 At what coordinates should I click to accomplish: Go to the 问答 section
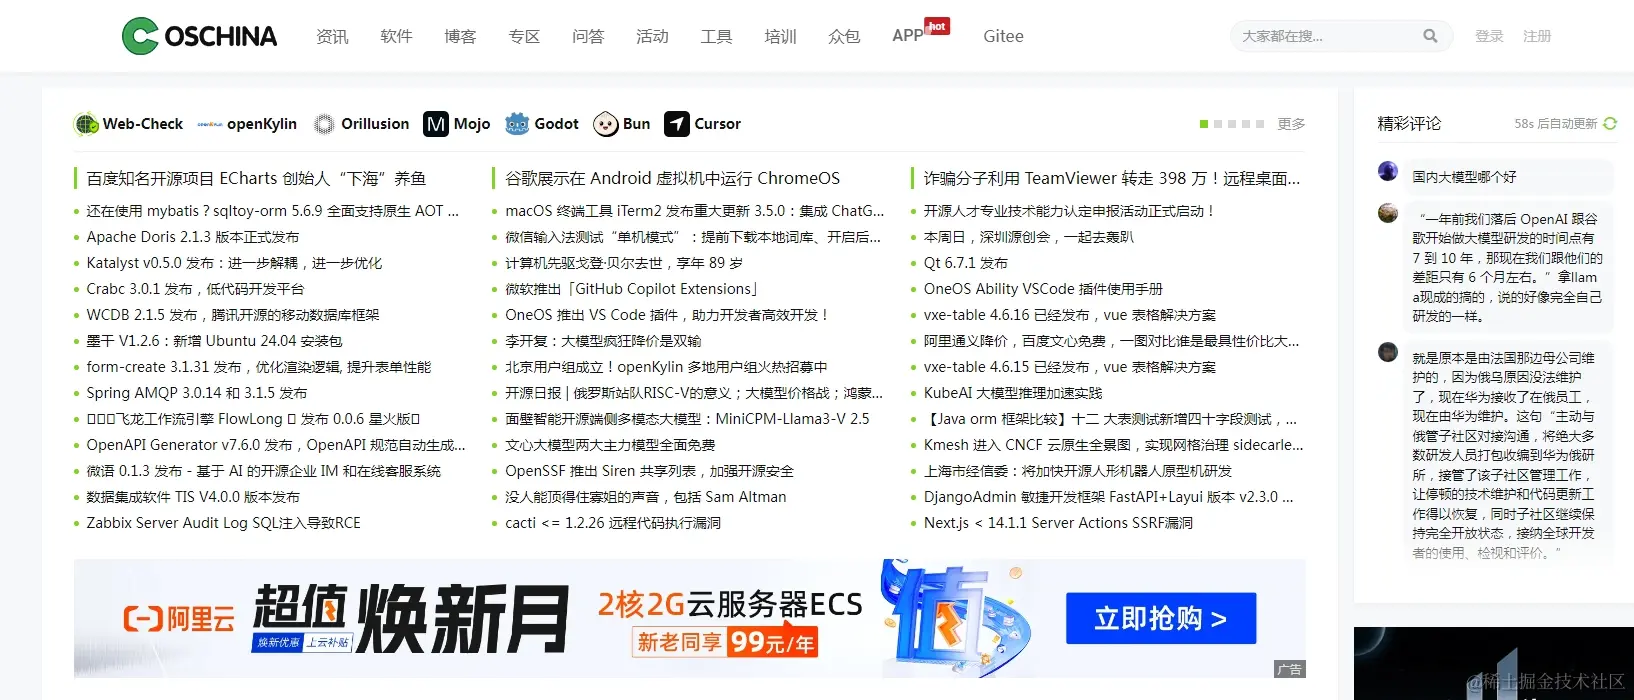tap(588, 36)
